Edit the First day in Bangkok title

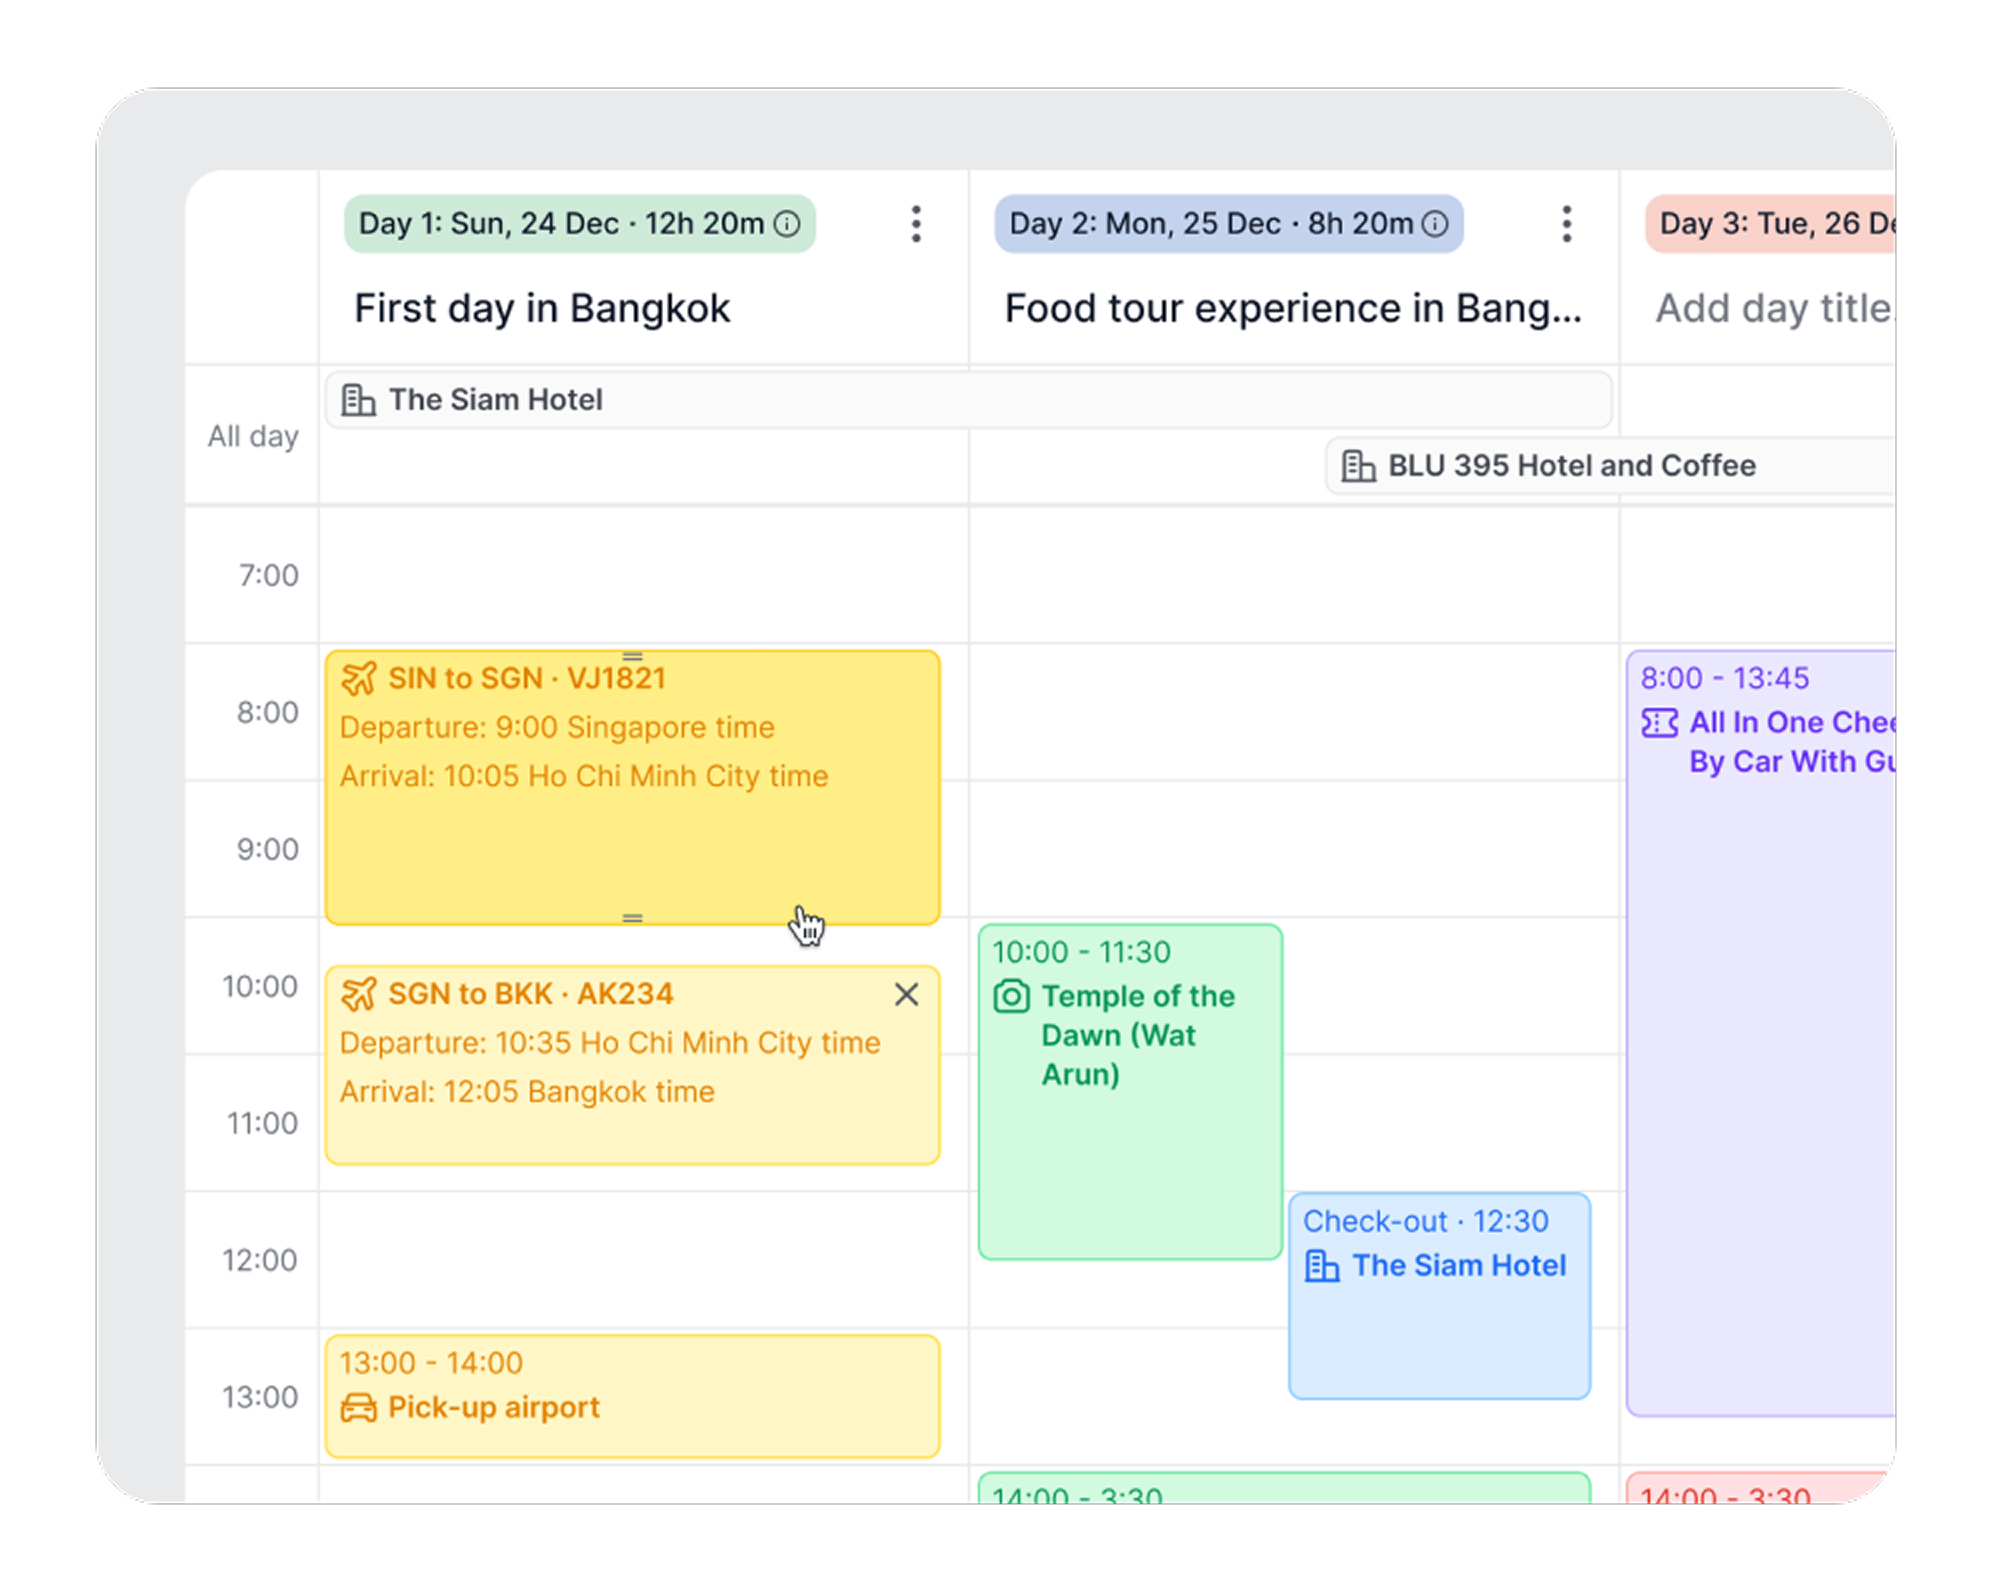542,308
